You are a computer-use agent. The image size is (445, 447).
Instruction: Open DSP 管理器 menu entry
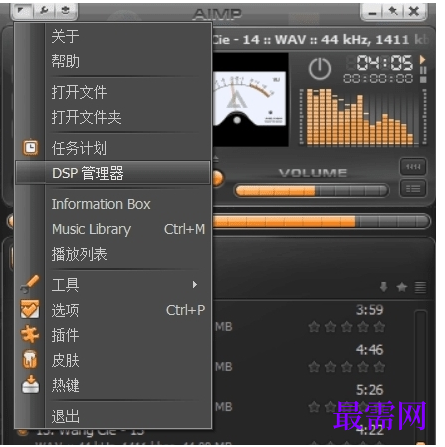point(113,173)
